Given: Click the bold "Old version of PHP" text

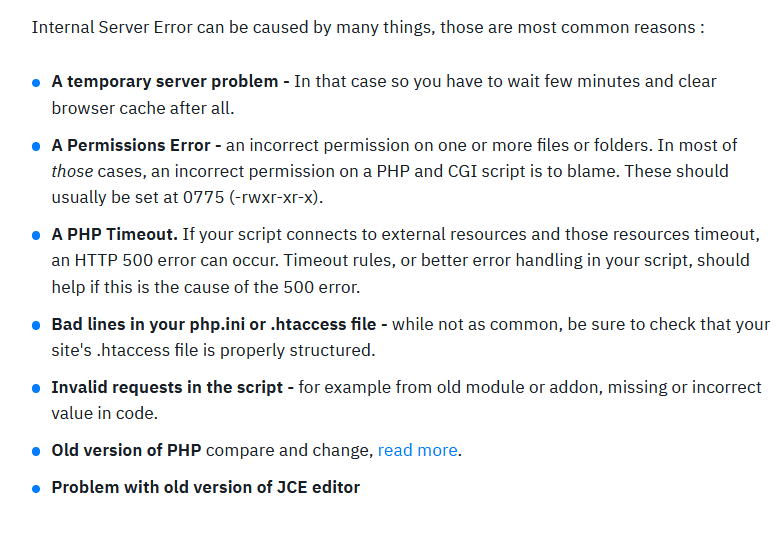Looking at the screenshot, I should pyautogui.click(x=126, y=451).
